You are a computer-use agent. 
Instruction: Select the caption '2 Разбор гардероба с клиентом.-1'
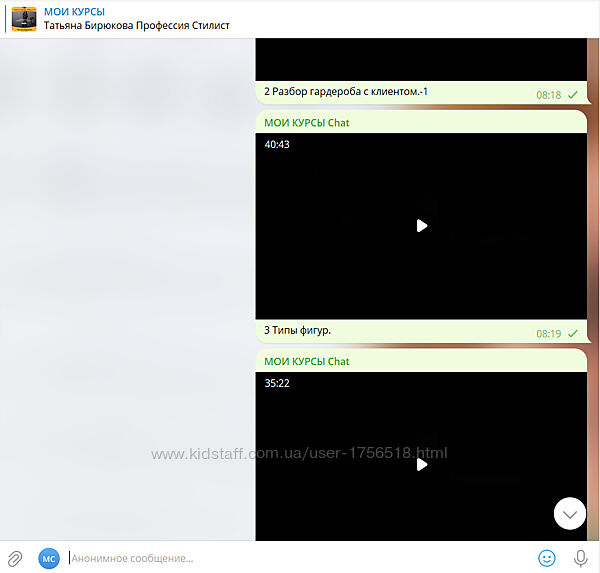pos(346,92)
